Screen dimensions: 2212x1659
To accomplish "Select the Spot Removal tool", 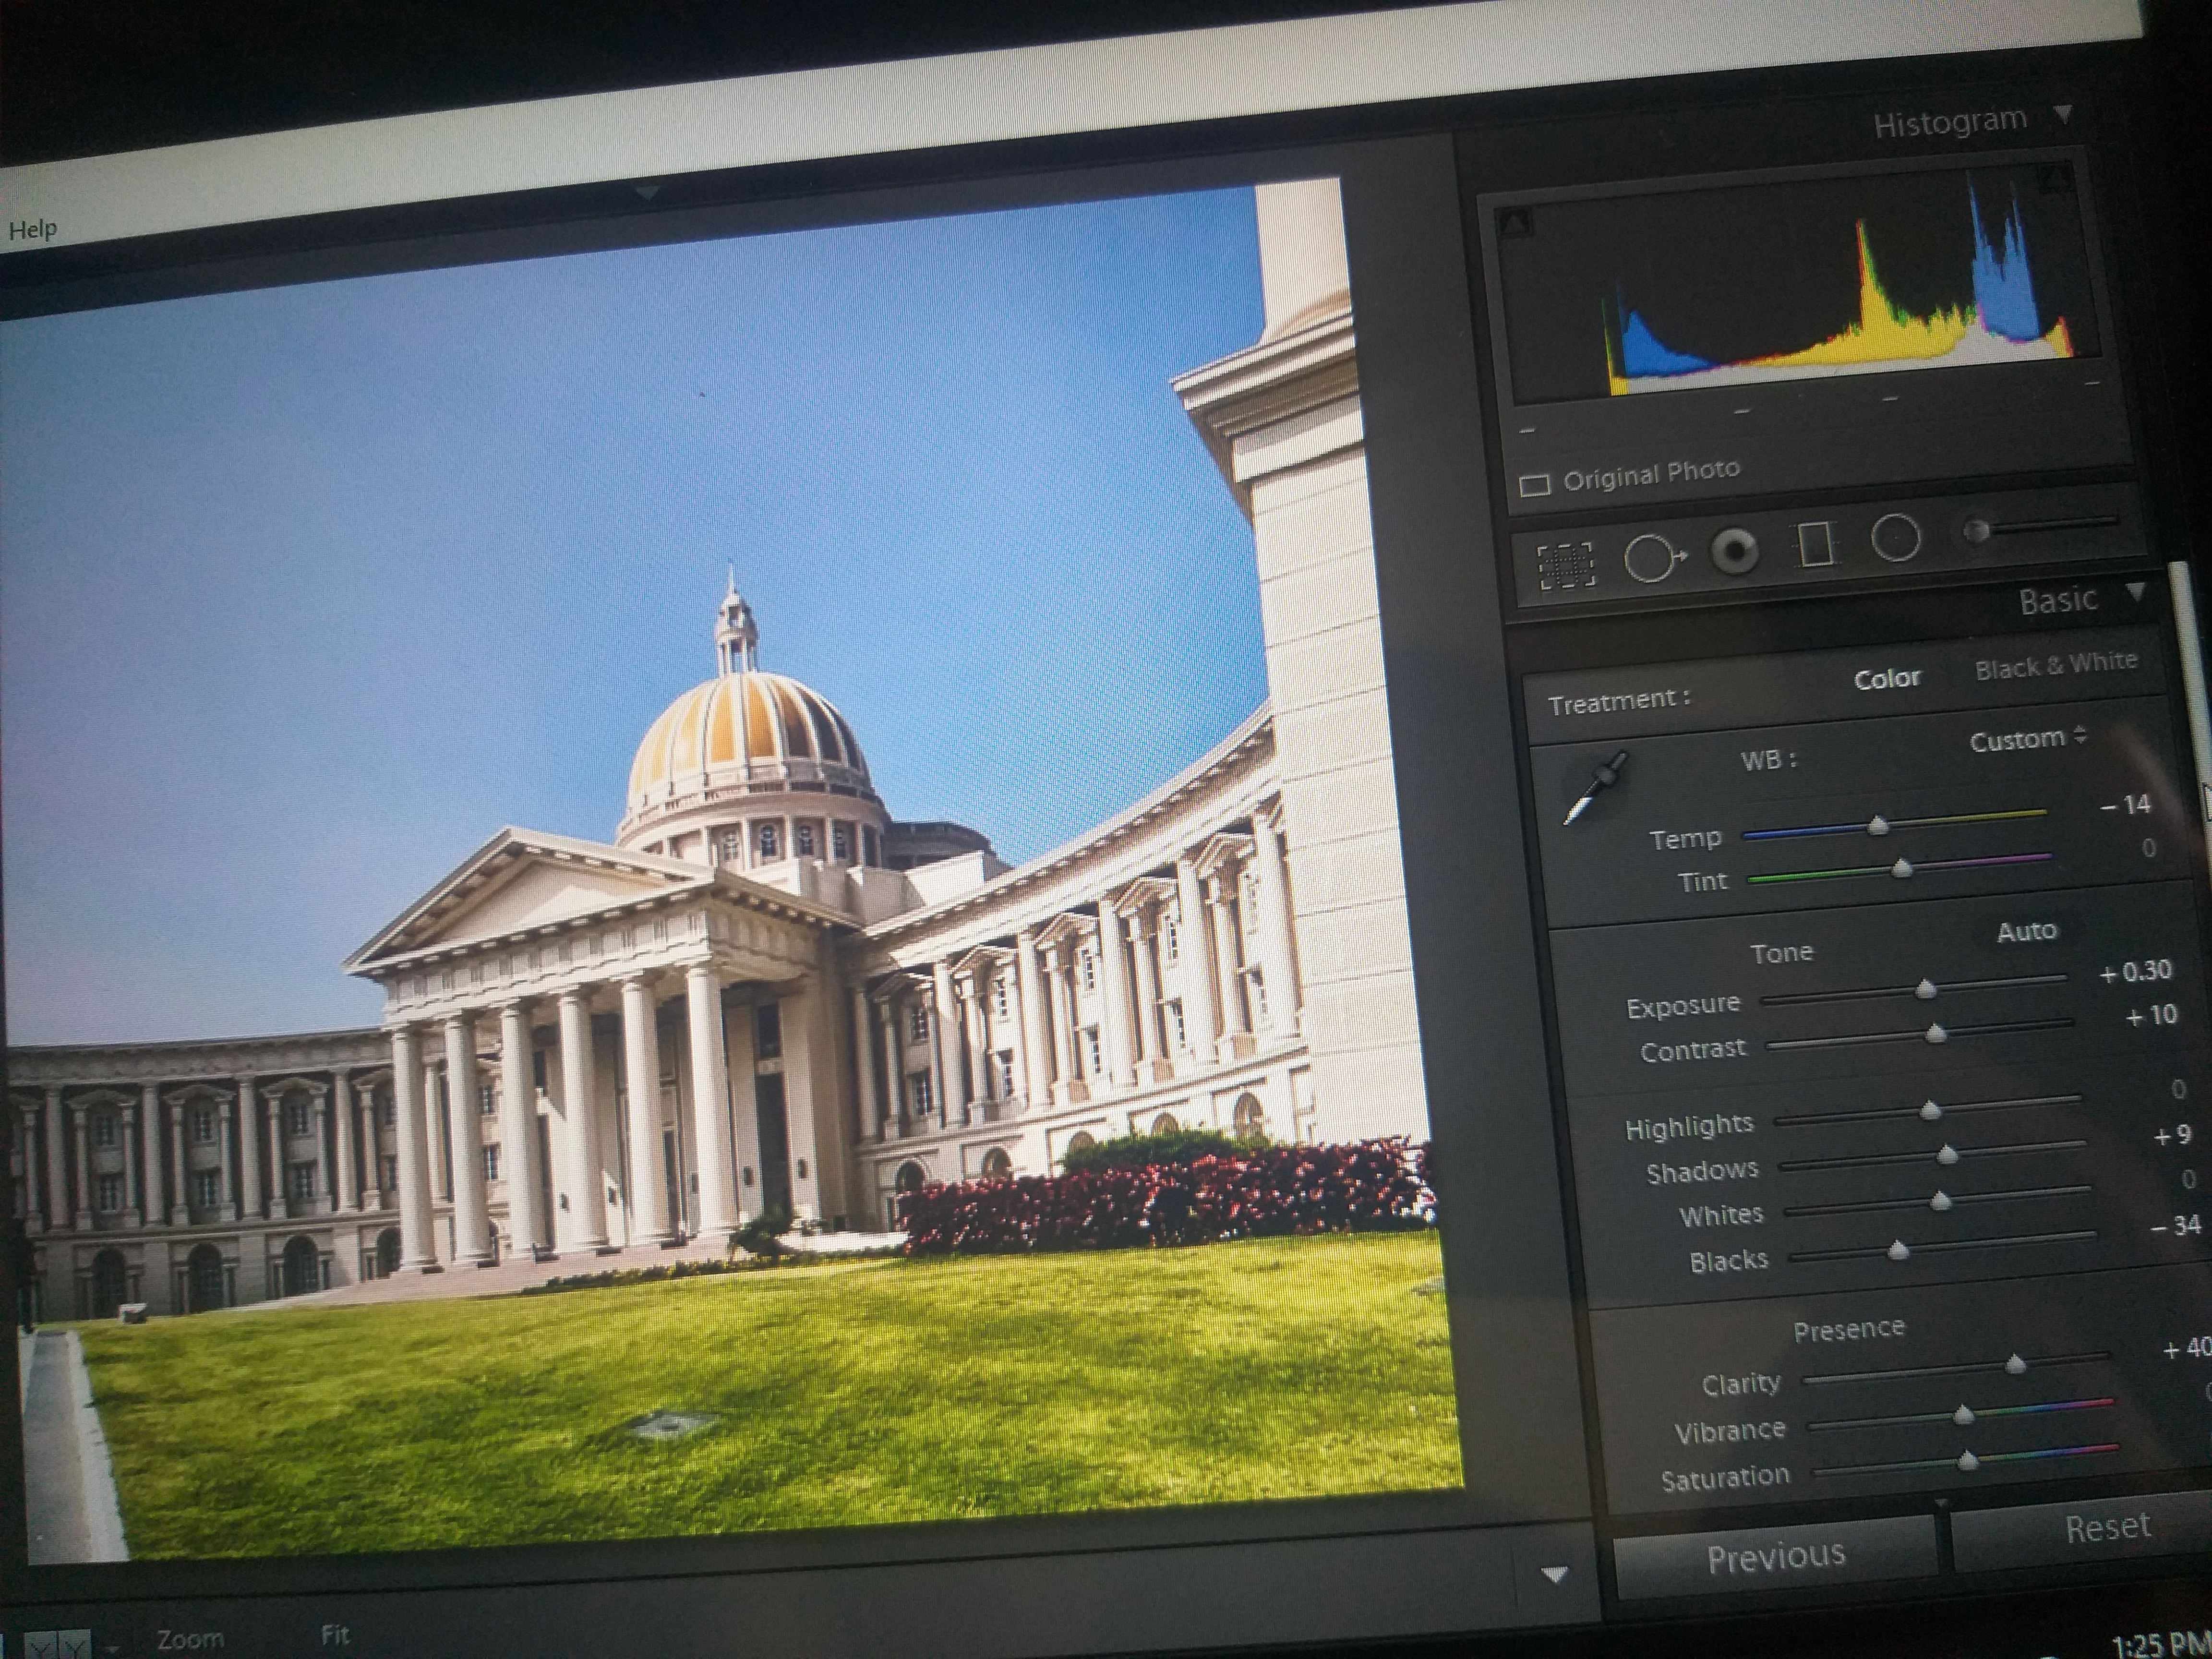I will (x=1652, y=557).
